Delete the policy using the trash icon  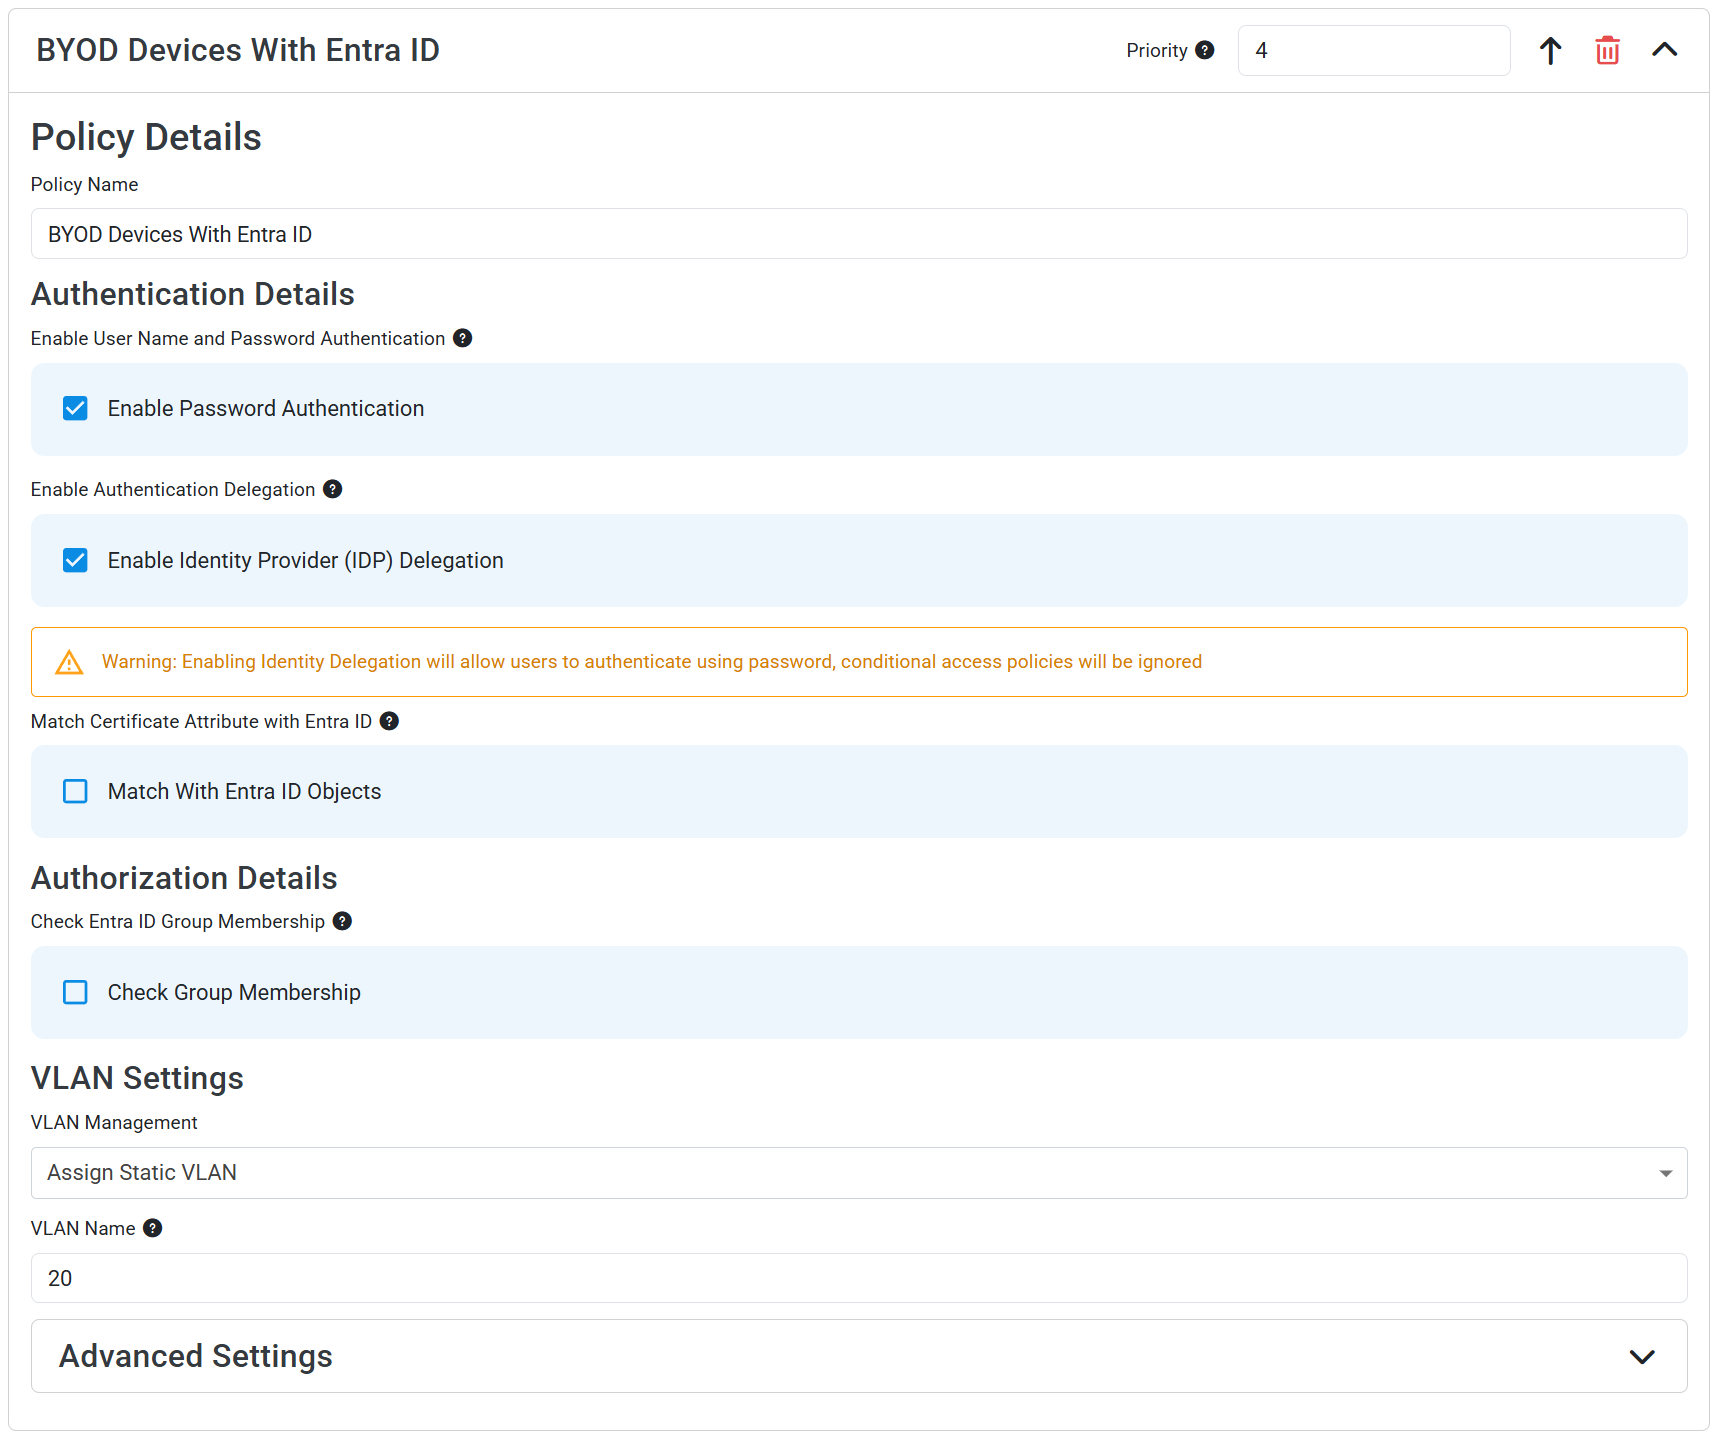pyautogui.click(x=1607, y=50)
